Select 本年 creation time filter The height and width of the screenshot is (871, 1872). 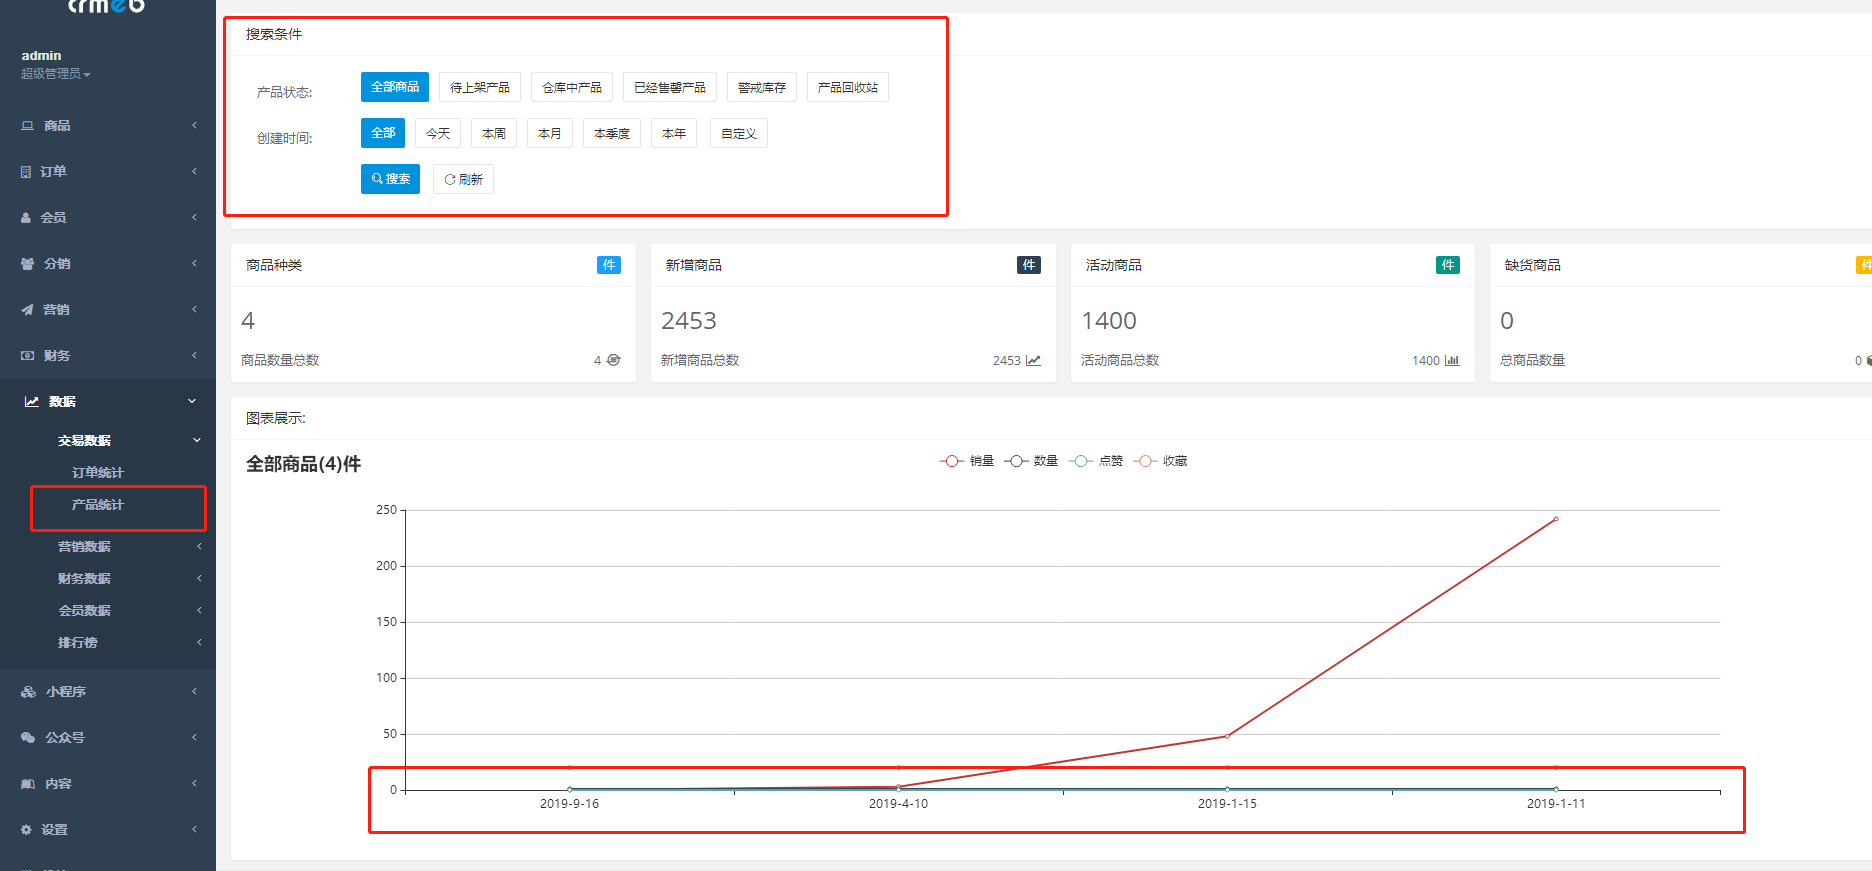674,133
